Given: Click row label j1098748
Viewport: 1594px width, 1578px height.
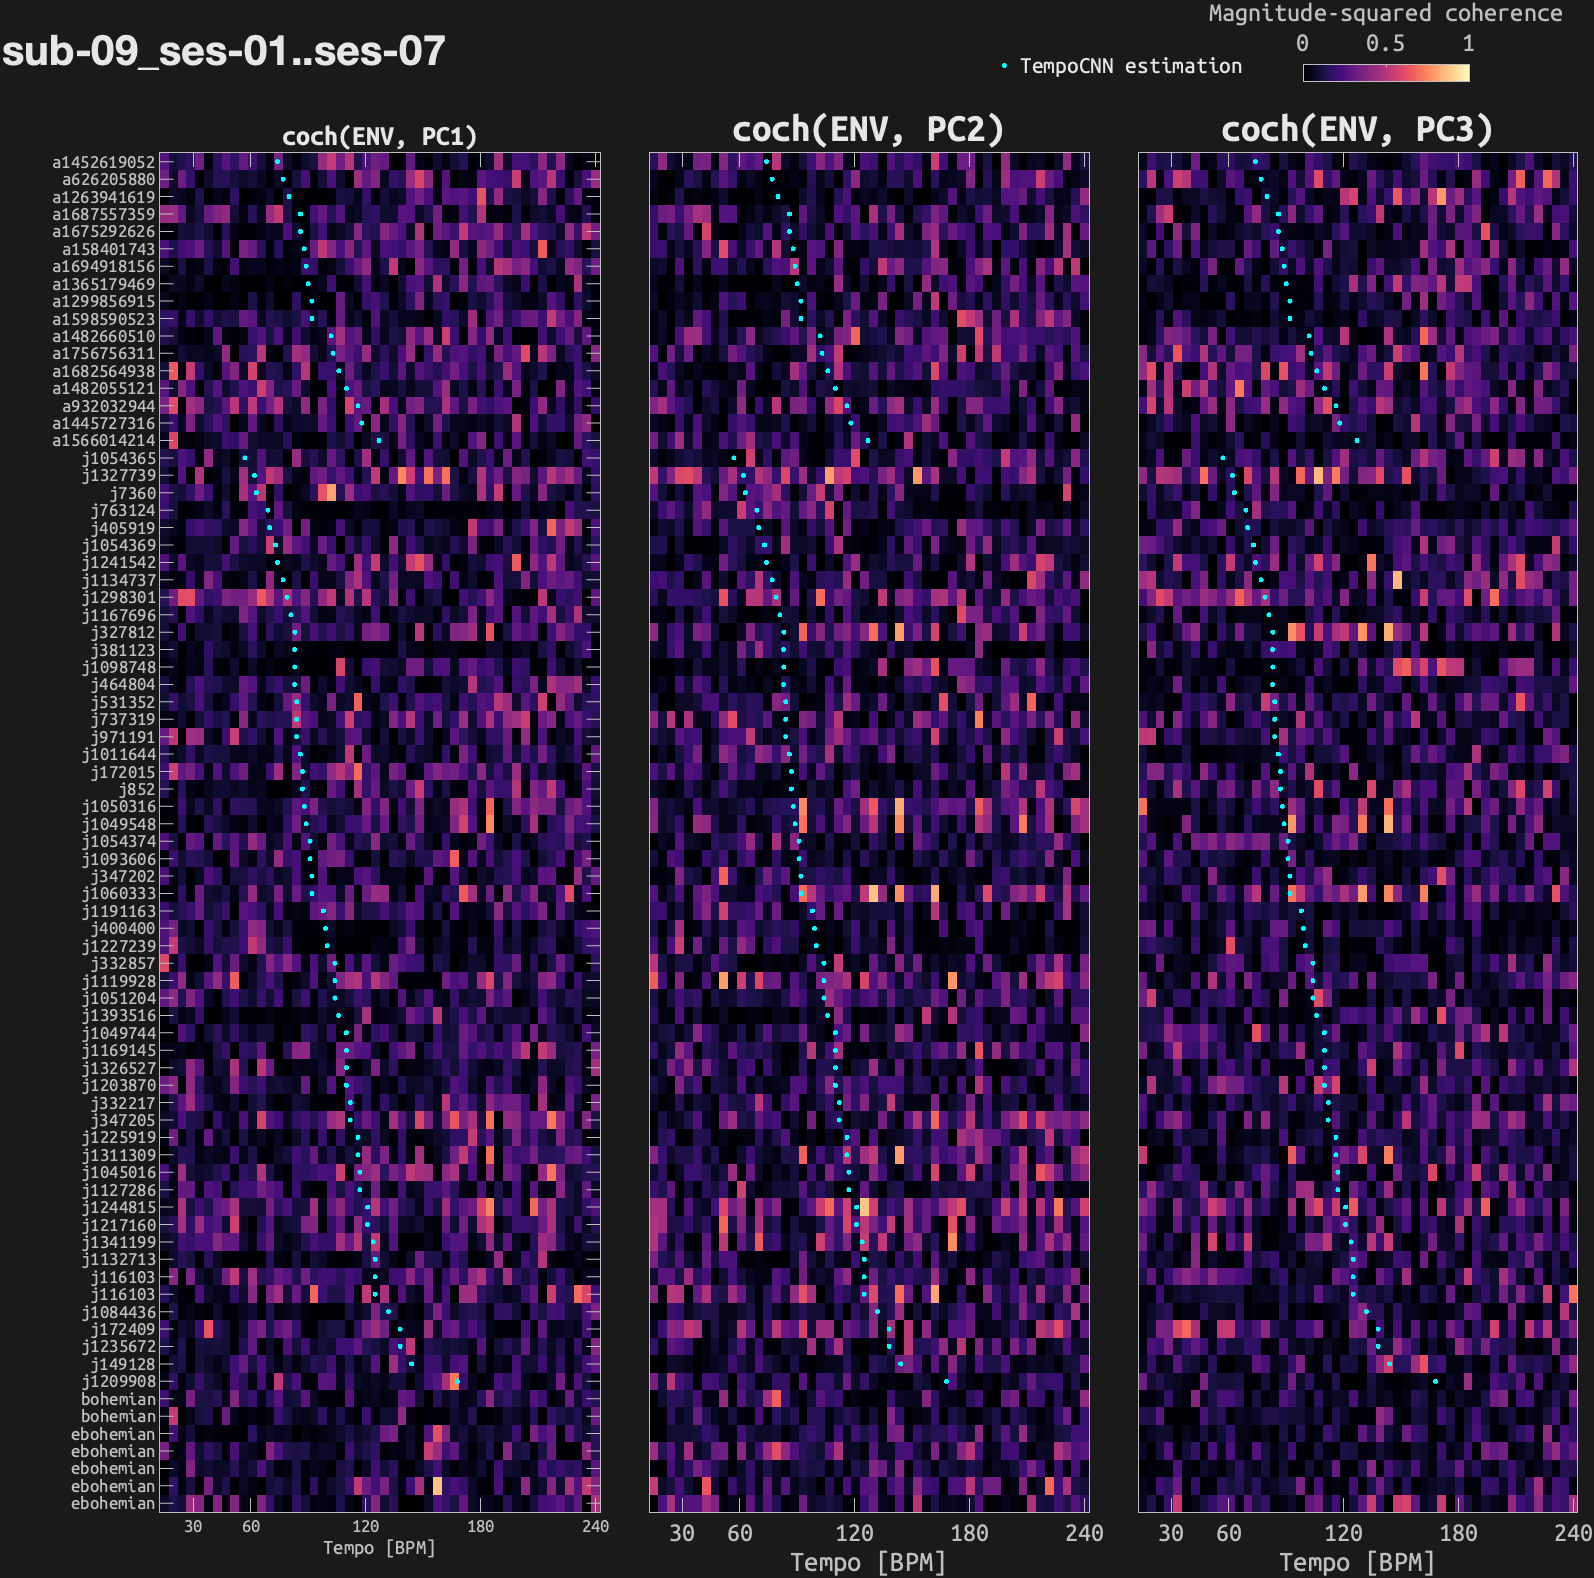Looking at the screenshot, I should [119, 667].
